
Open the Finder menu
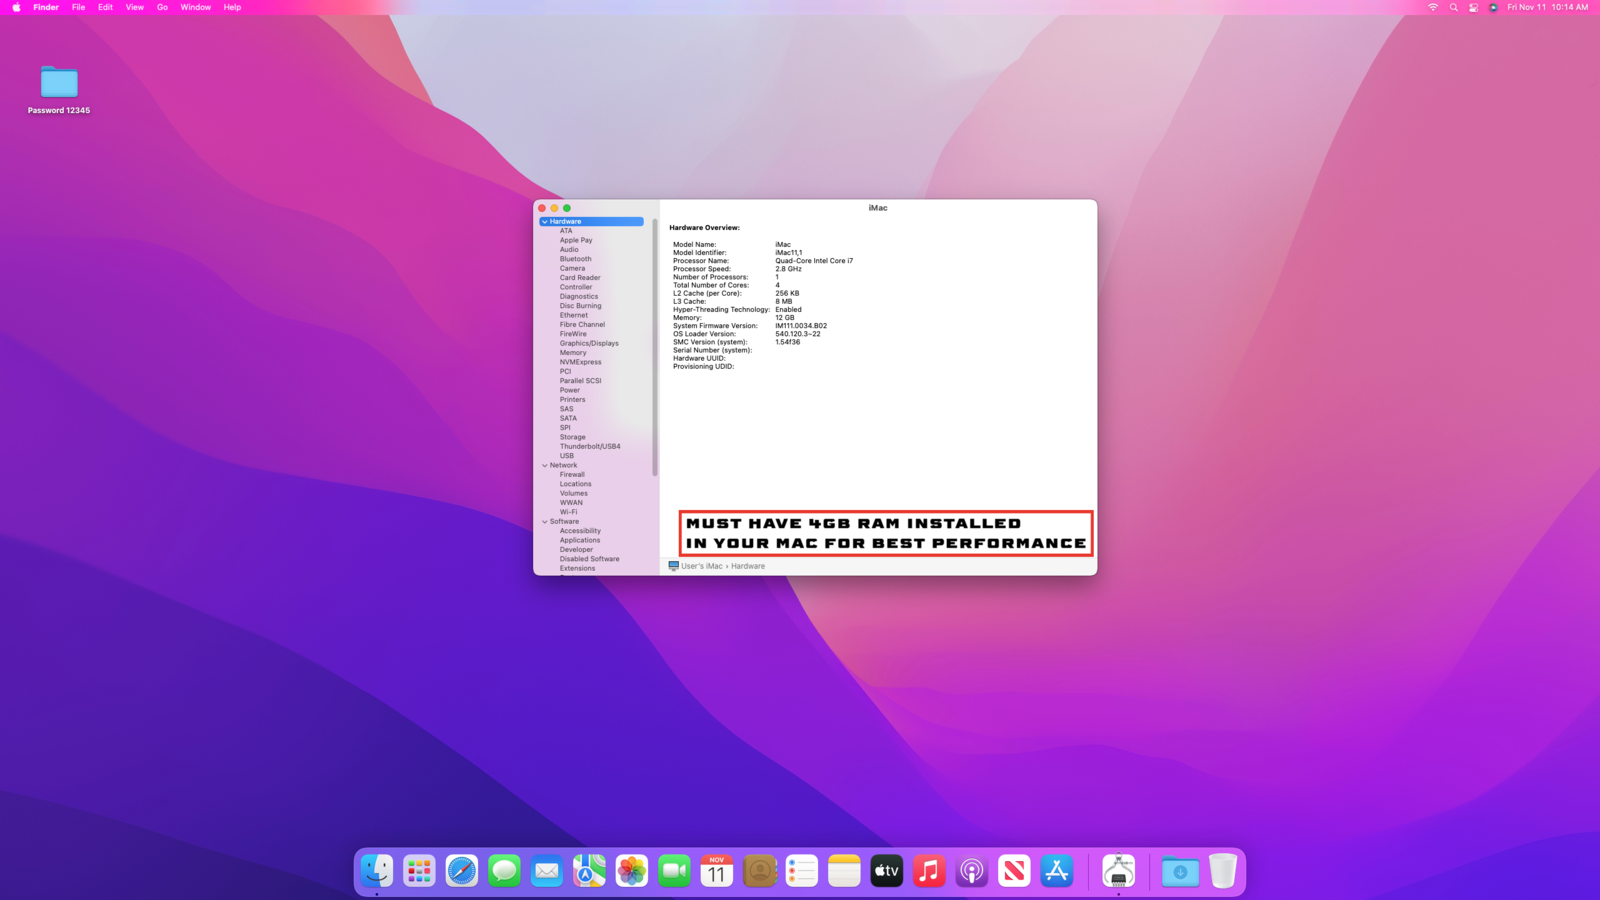pos(46,7)
